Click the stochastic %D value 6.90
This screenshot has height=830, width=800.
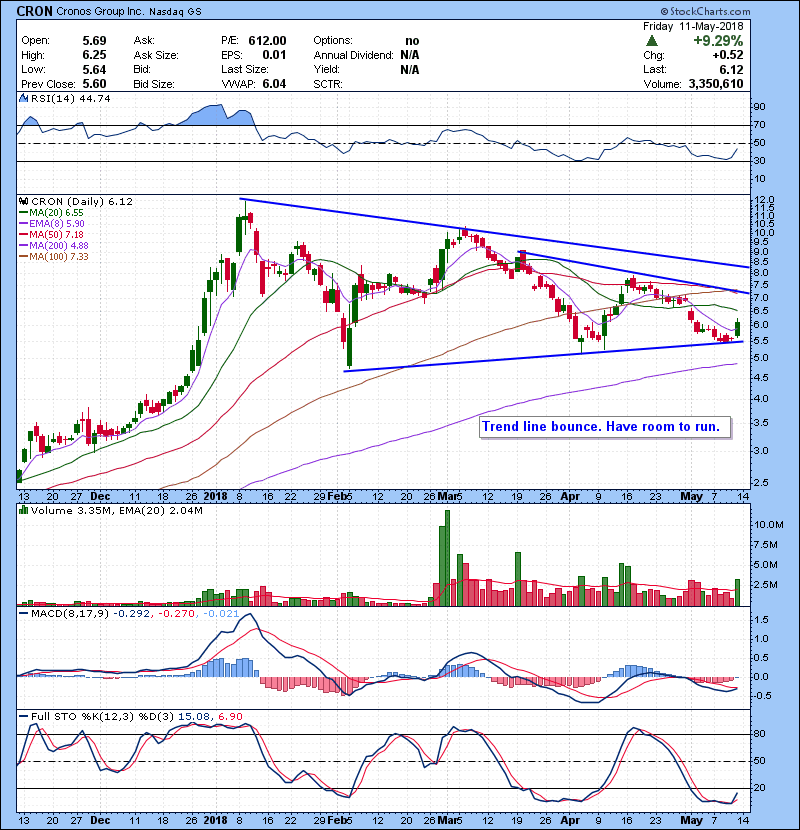click(x=230, y=717)
